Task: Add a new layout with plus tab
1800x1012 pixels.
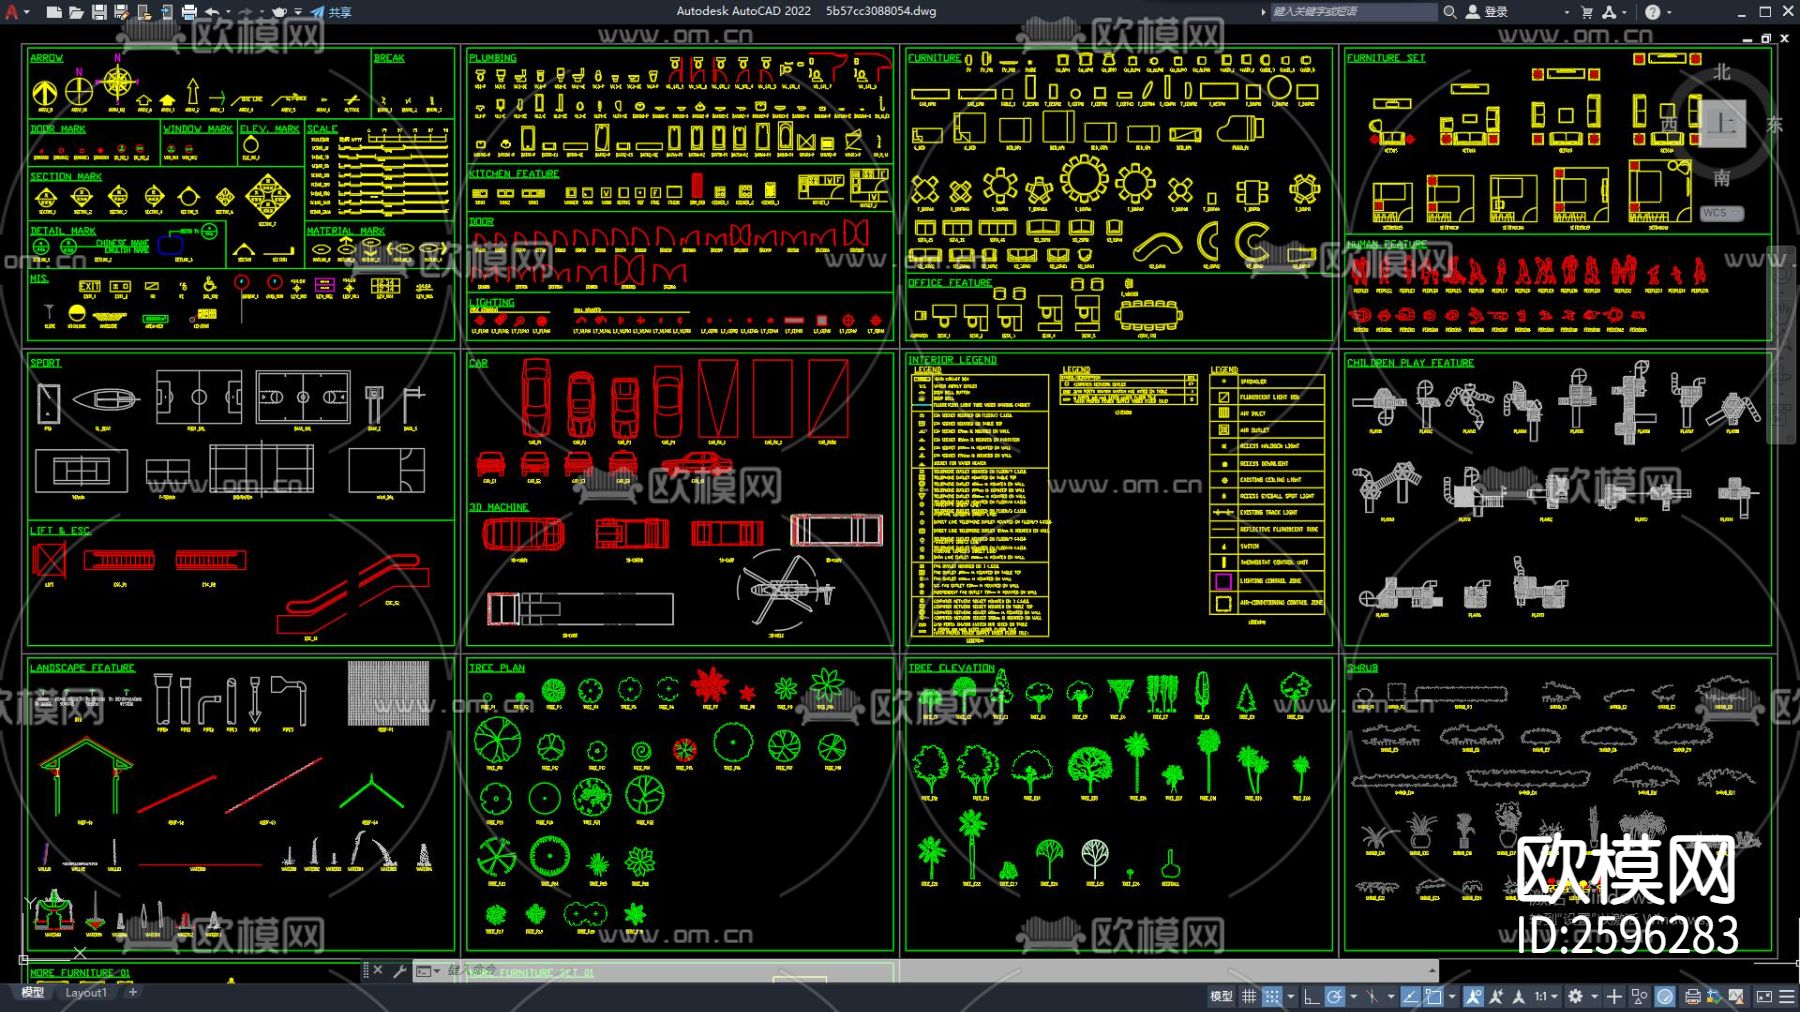Action: 133,993
